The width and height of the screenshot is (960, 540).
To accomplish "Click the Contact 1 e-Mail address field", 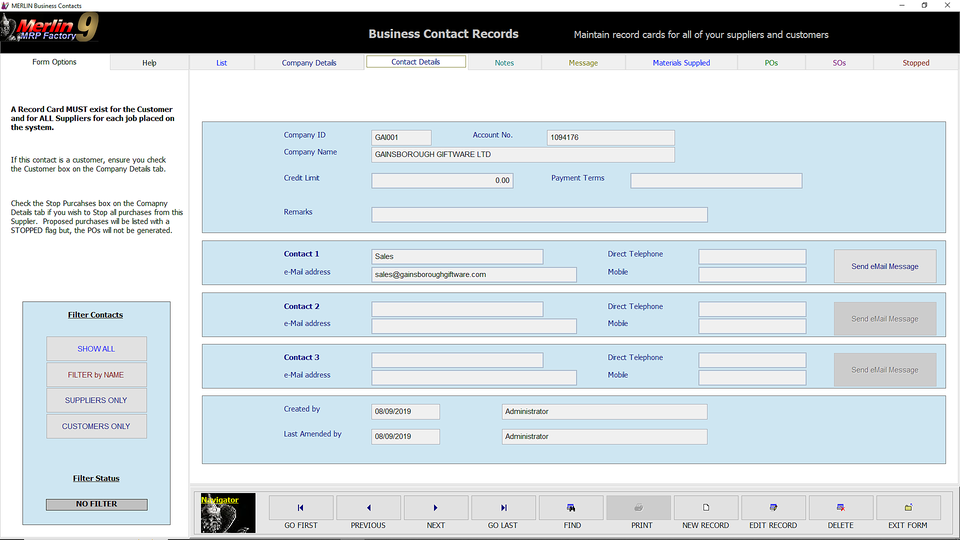I will pyautogui.click(x=474, y=274).
